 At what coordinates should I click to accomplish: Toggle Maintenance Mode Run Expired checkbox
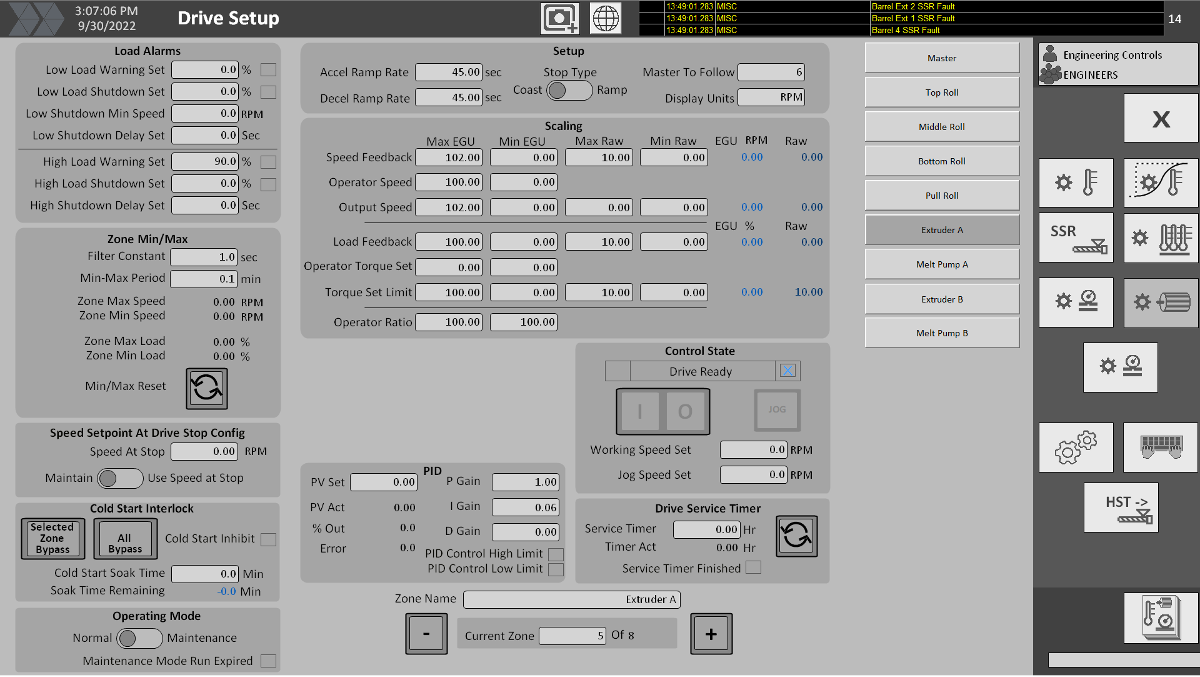point(268,661)
